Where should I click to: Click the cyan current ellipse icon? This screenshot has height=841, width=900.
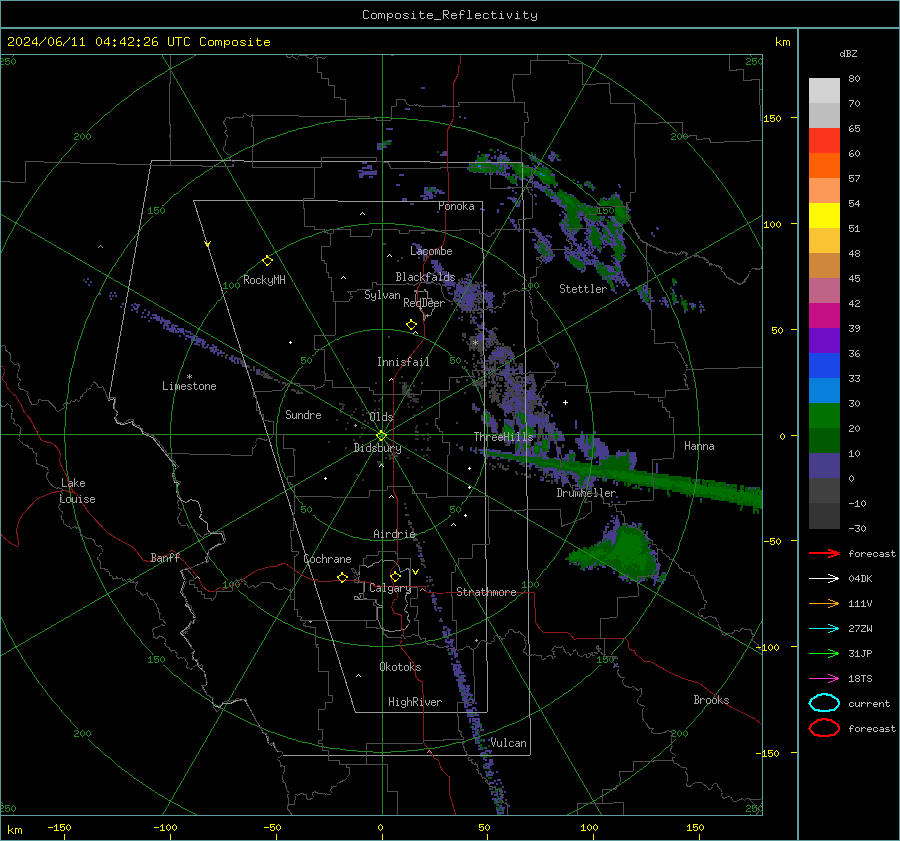824,703
